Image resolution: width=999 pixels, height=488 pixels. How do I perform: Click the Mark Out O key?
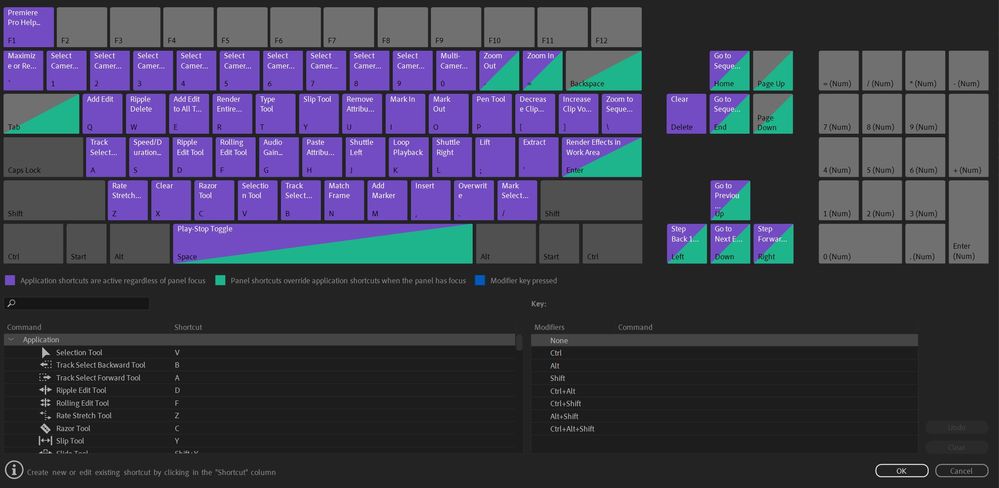pos(449,113)
